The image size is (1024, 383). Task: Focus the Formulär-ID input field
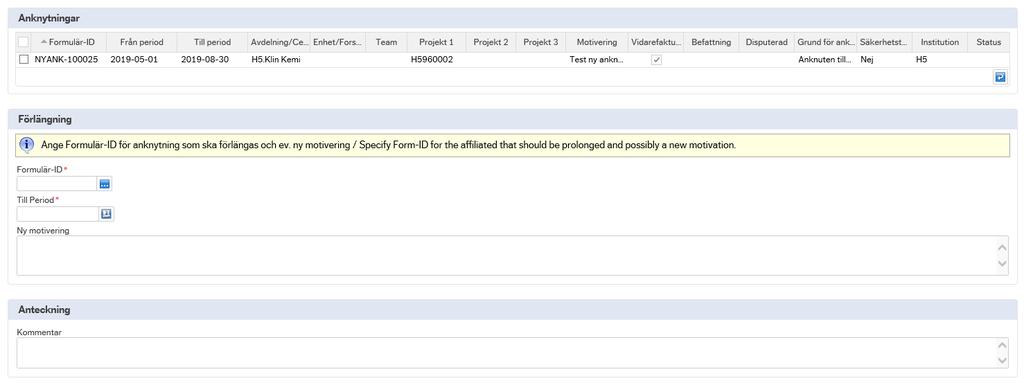(57, 185)
